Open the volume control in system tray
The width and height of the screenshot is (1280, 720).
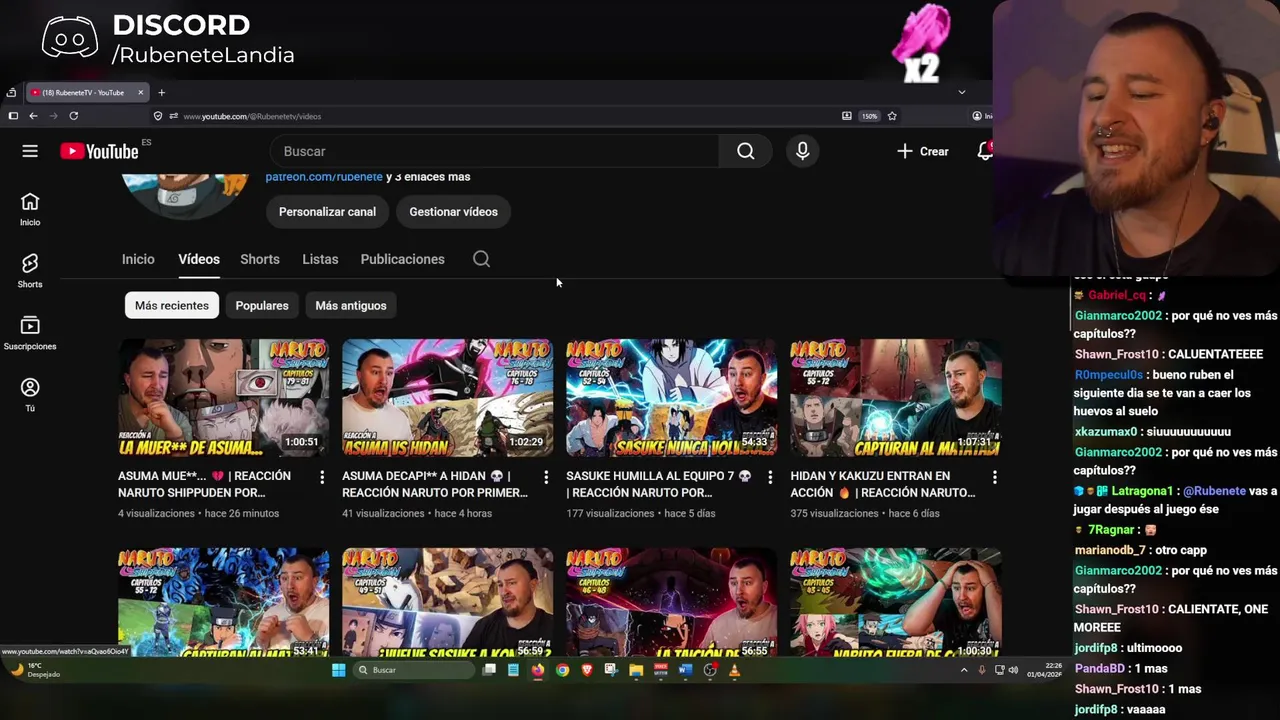(1013, 670)
